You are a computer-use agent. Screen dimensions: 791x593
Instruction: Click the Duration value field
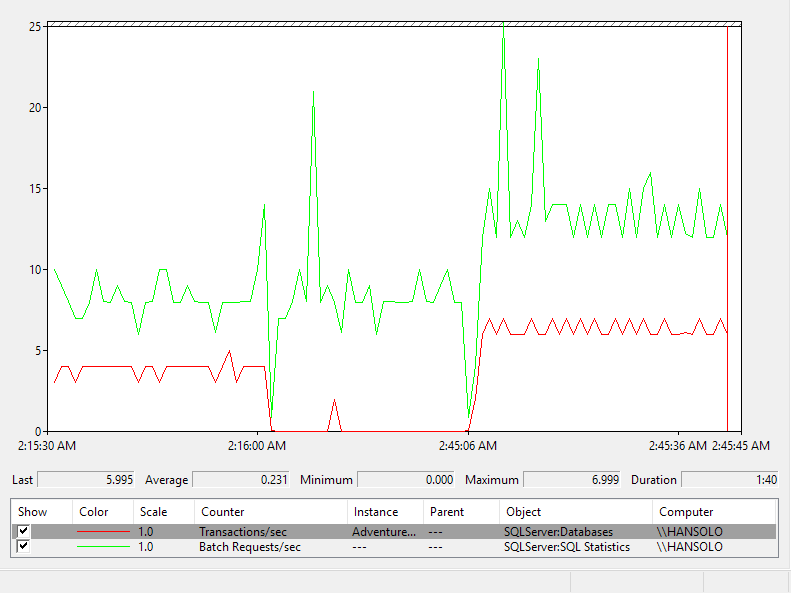pyautogui.click(x=730, y=480)
